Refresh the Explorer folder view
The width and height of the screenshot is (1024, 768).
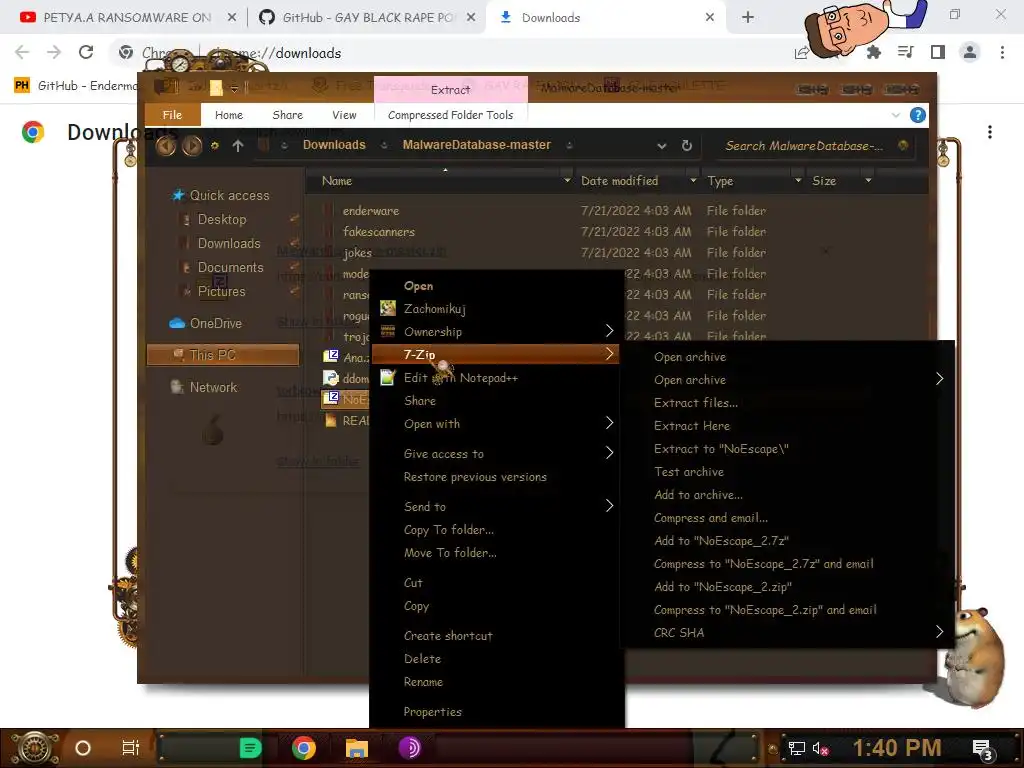[686, 146]
